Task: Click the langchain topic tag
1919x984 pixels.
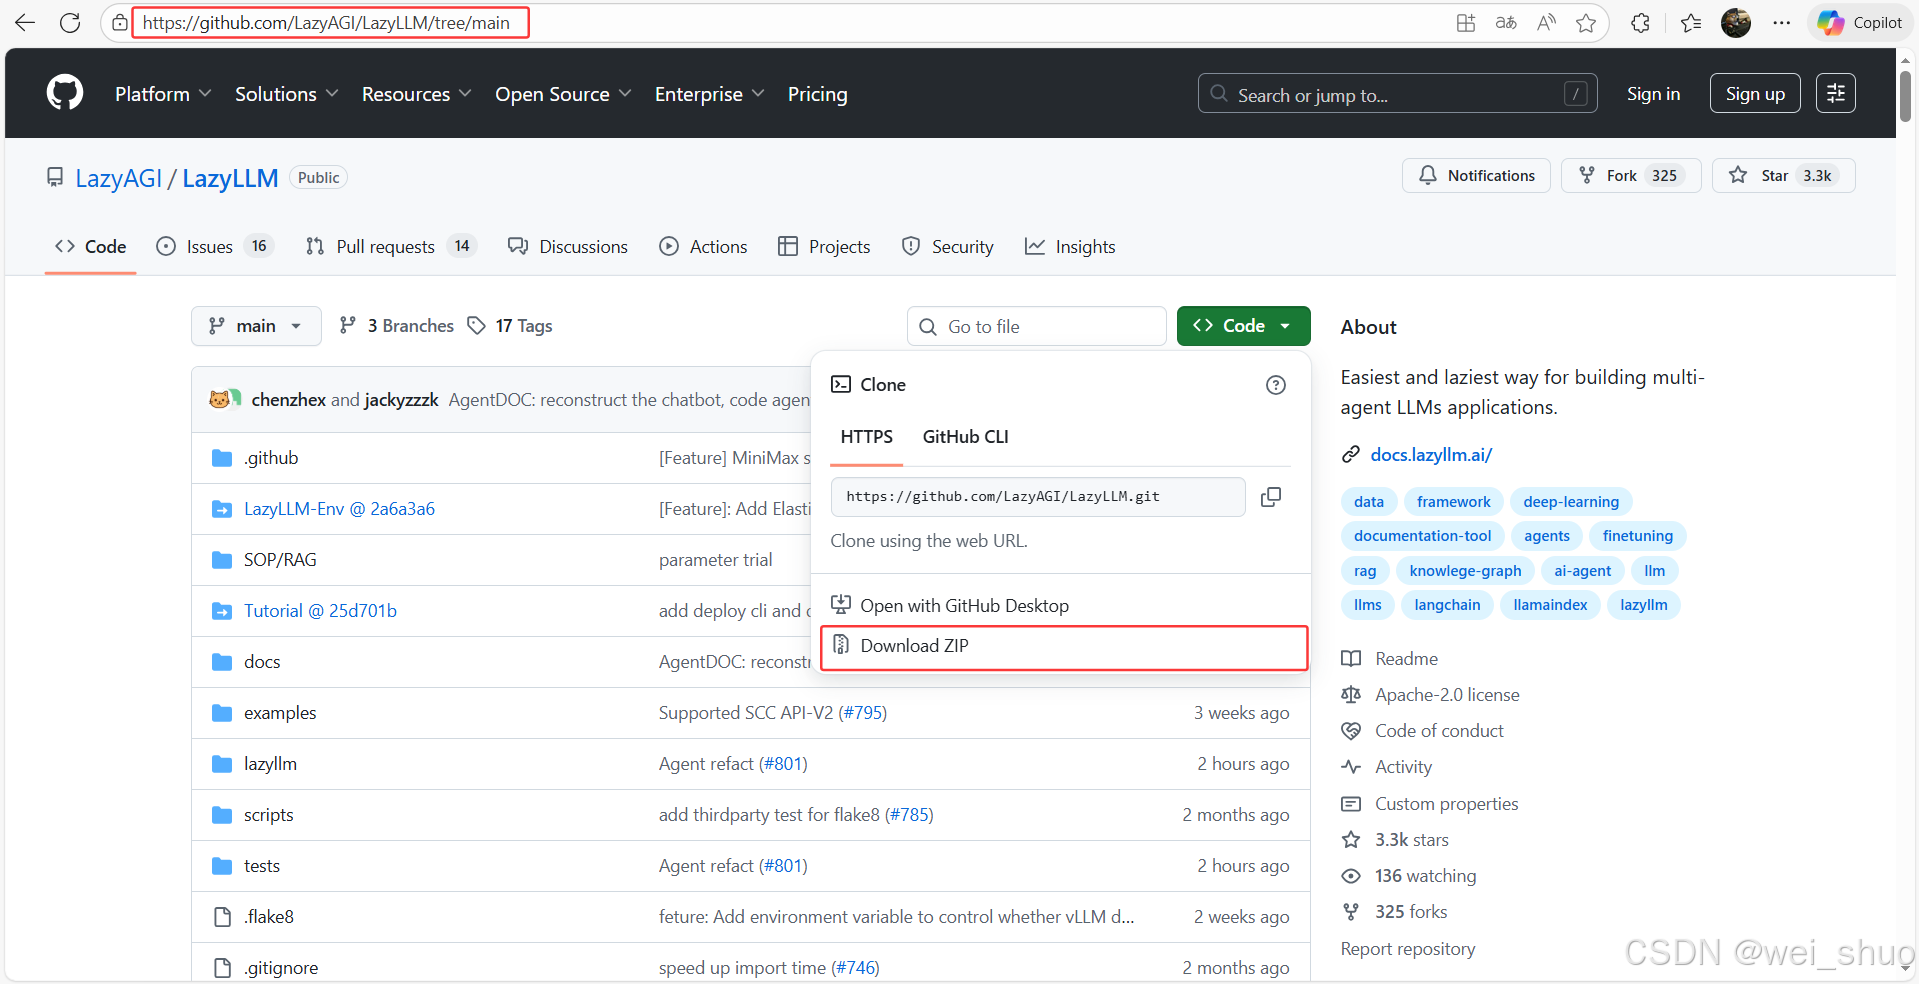Action: coord(1447,605)
